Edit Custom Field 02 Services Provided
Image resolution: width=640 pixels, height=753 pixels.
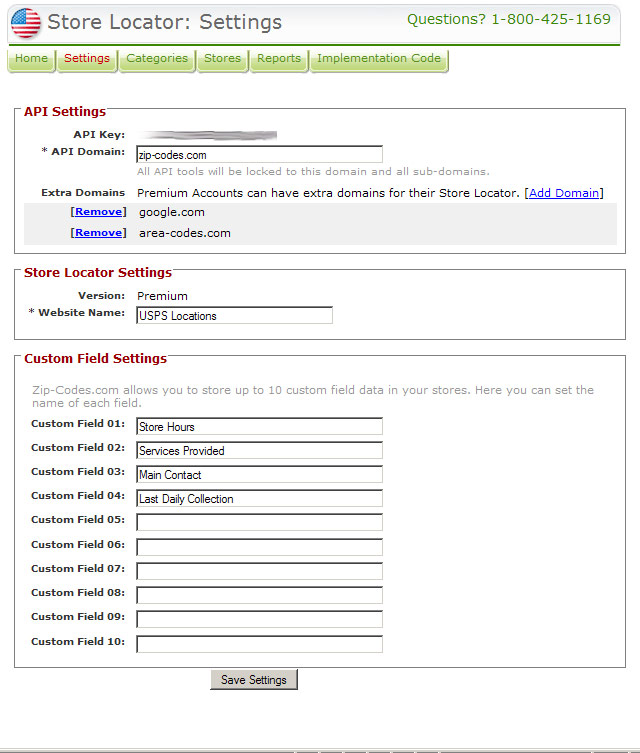(x=259, y=450)
